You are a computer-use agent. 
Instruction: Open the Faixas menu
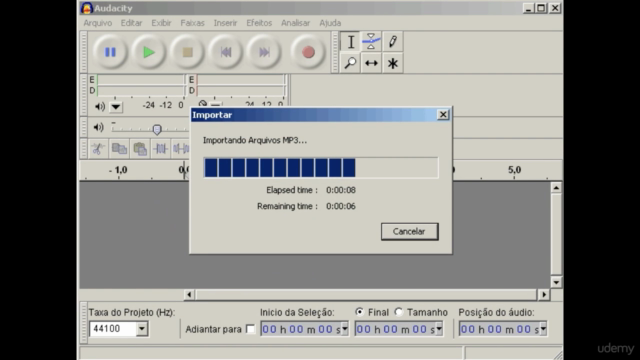click(192, 23)
